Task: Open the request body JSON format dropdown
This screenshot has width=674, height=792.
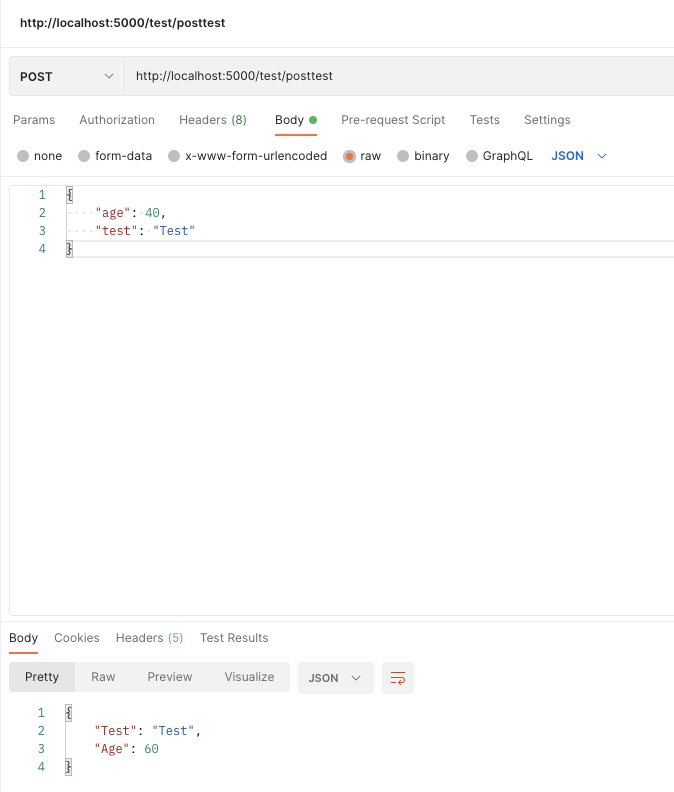Action: pyautogui.click(x=579, y=156)
